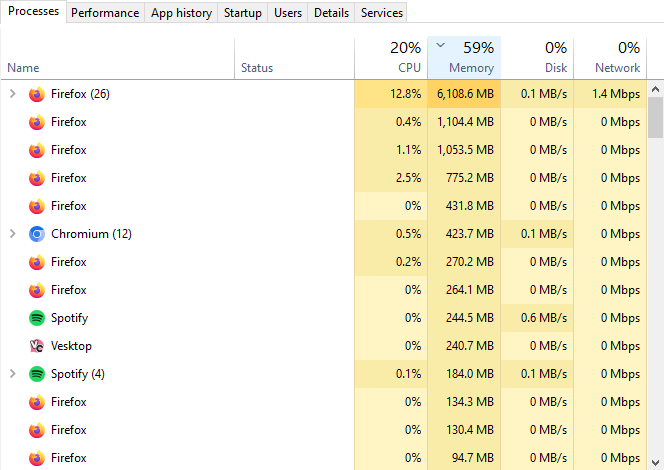The height and width of the screenshot is (470, 664).
Task: Click the 244.5 MB memory cell
Action: point(464,318)
